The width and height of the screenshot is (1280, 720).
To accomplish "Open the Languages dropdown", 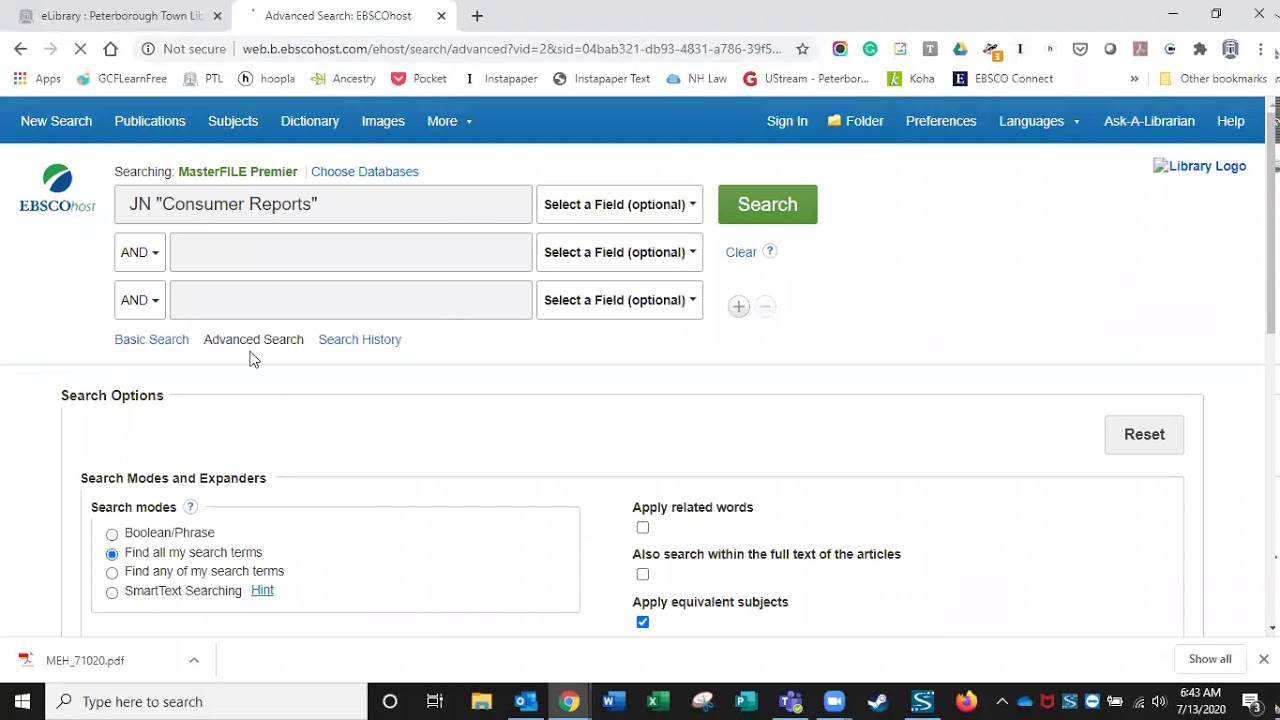I will 1039,121.
